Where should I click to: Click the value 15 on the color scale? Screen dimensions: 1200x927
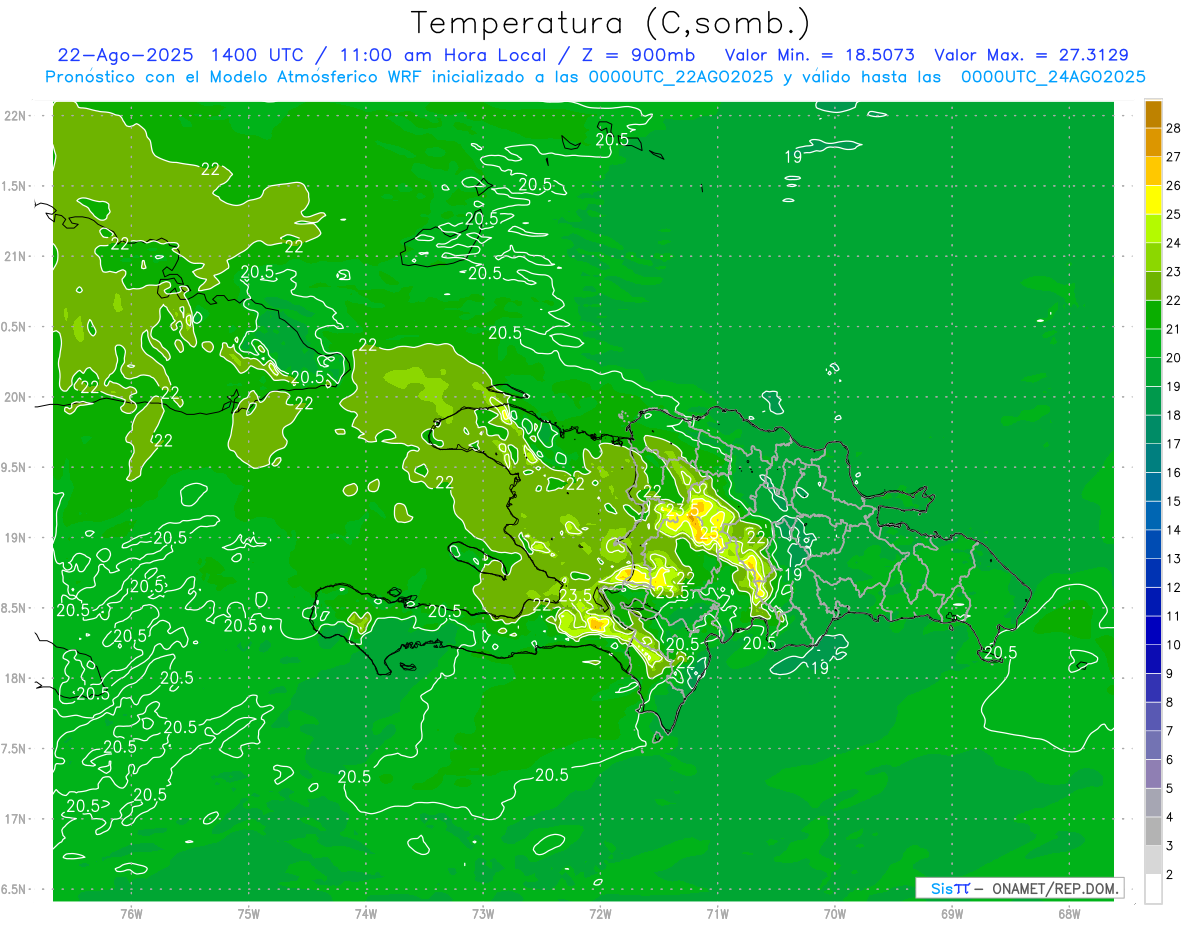[1173, 500]
